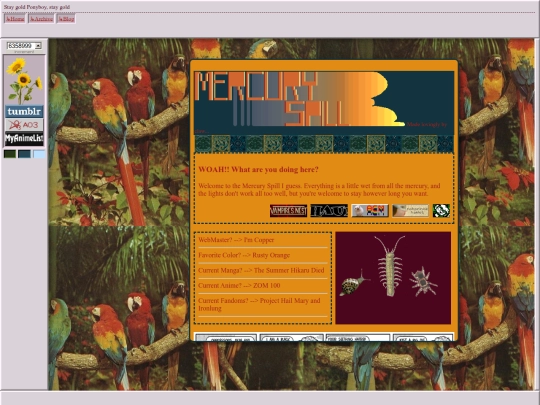This screenshot has height=405, width=540.
Task: Click the centipede sprite image
Action: pyautogui.click(x=390, y=266)
